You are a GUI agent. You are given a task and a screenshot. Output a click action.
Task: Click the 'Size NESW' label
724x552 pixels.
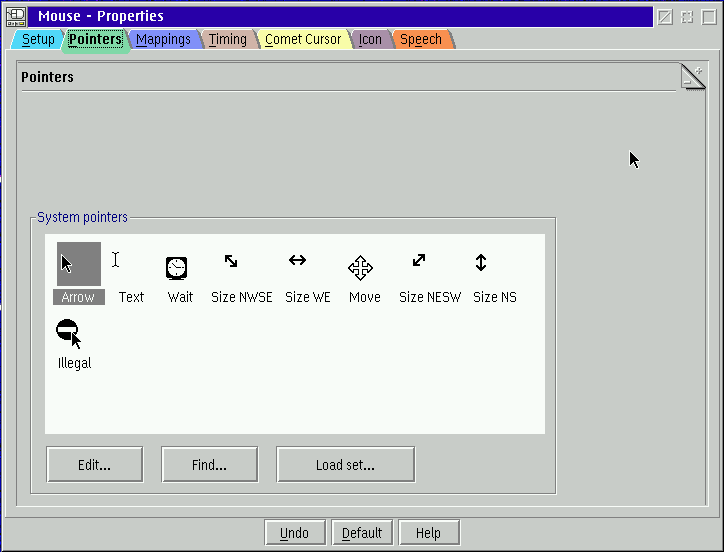point(430,297)
